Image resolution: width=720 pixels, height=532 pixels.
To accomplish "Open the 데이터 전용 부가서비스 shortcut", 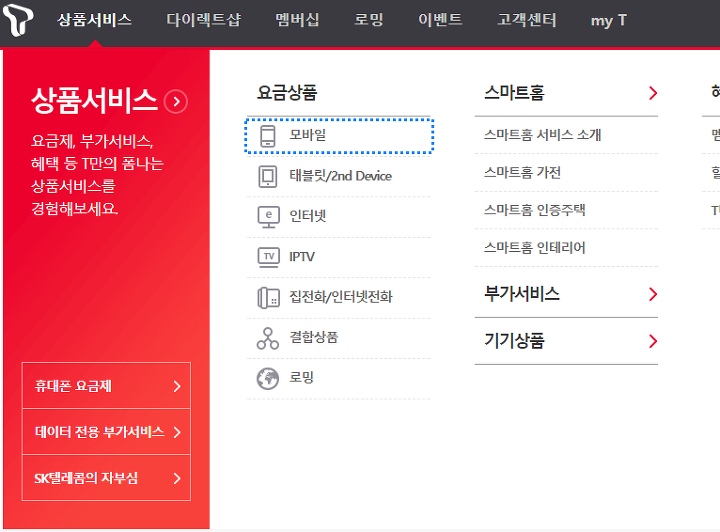I will pyautogui.click(x=106, y=432).
